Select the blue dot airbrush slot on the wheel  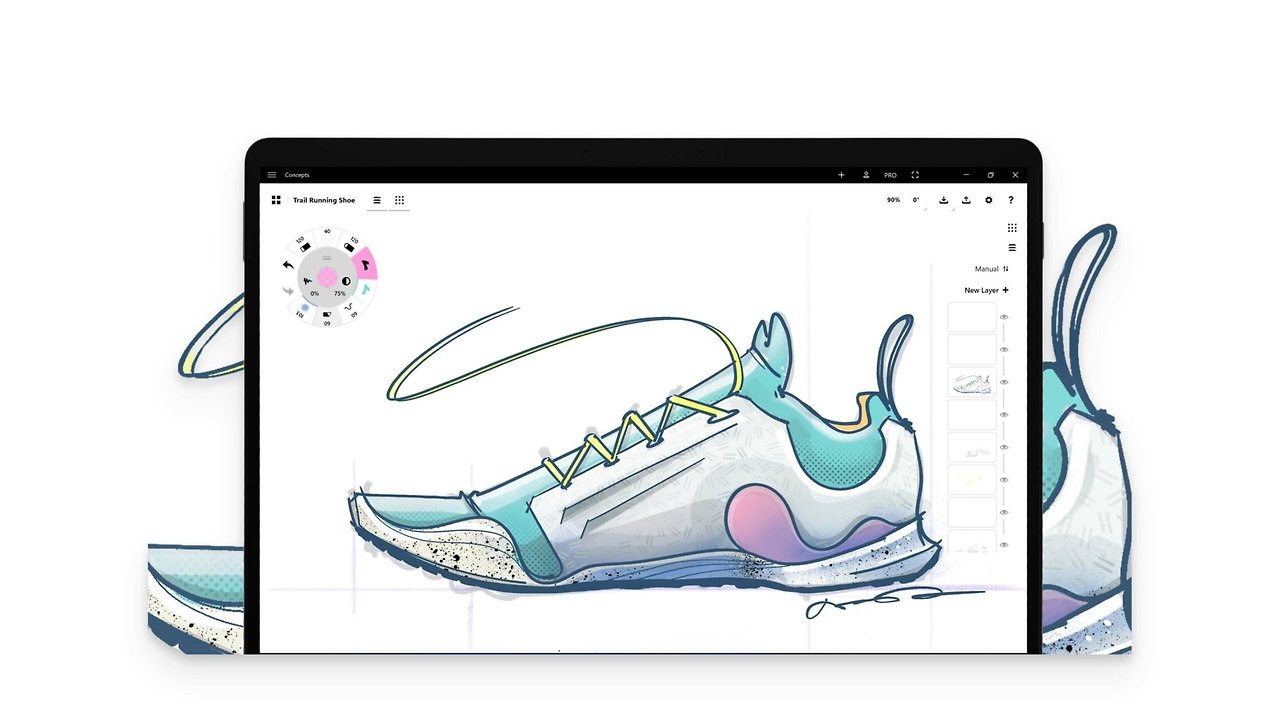click(x=305, y=309)
